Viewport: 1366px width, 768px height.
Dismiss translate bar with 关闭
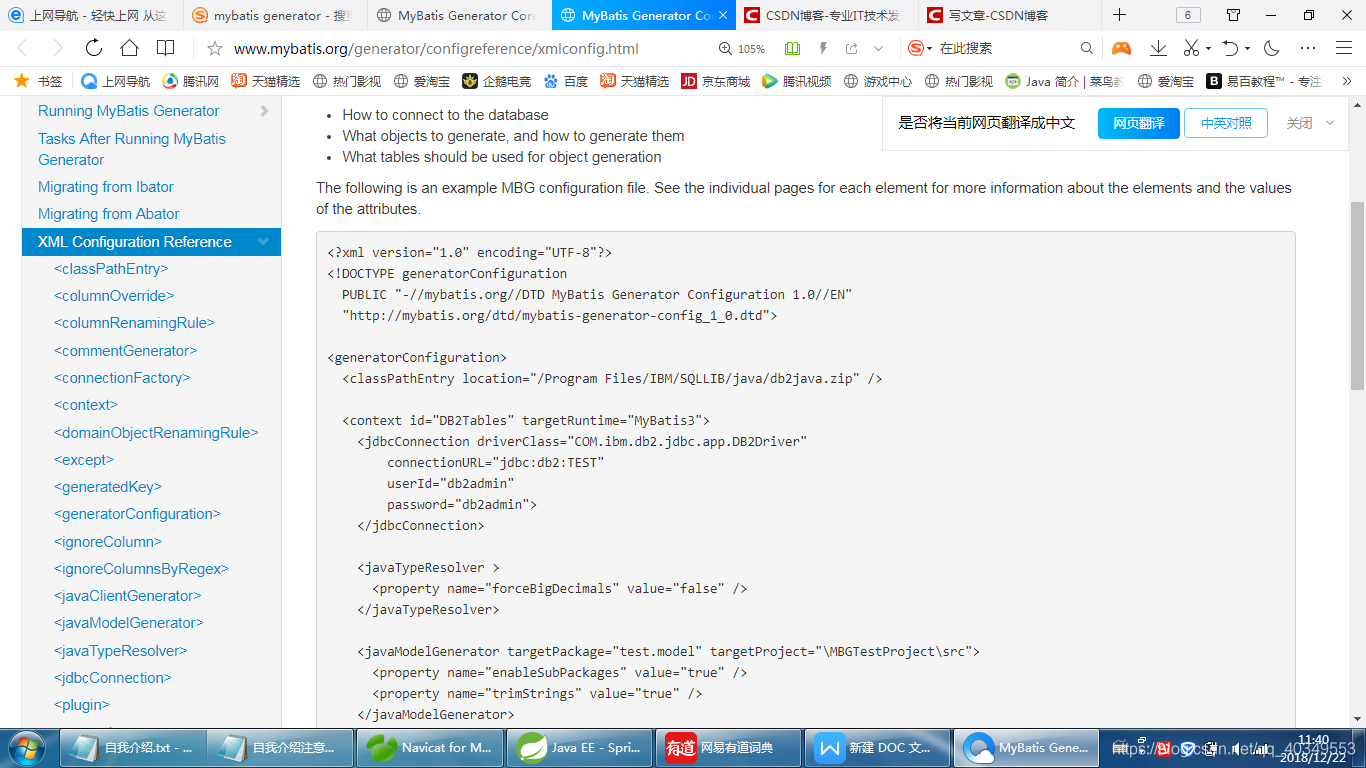pos(1299,123)
